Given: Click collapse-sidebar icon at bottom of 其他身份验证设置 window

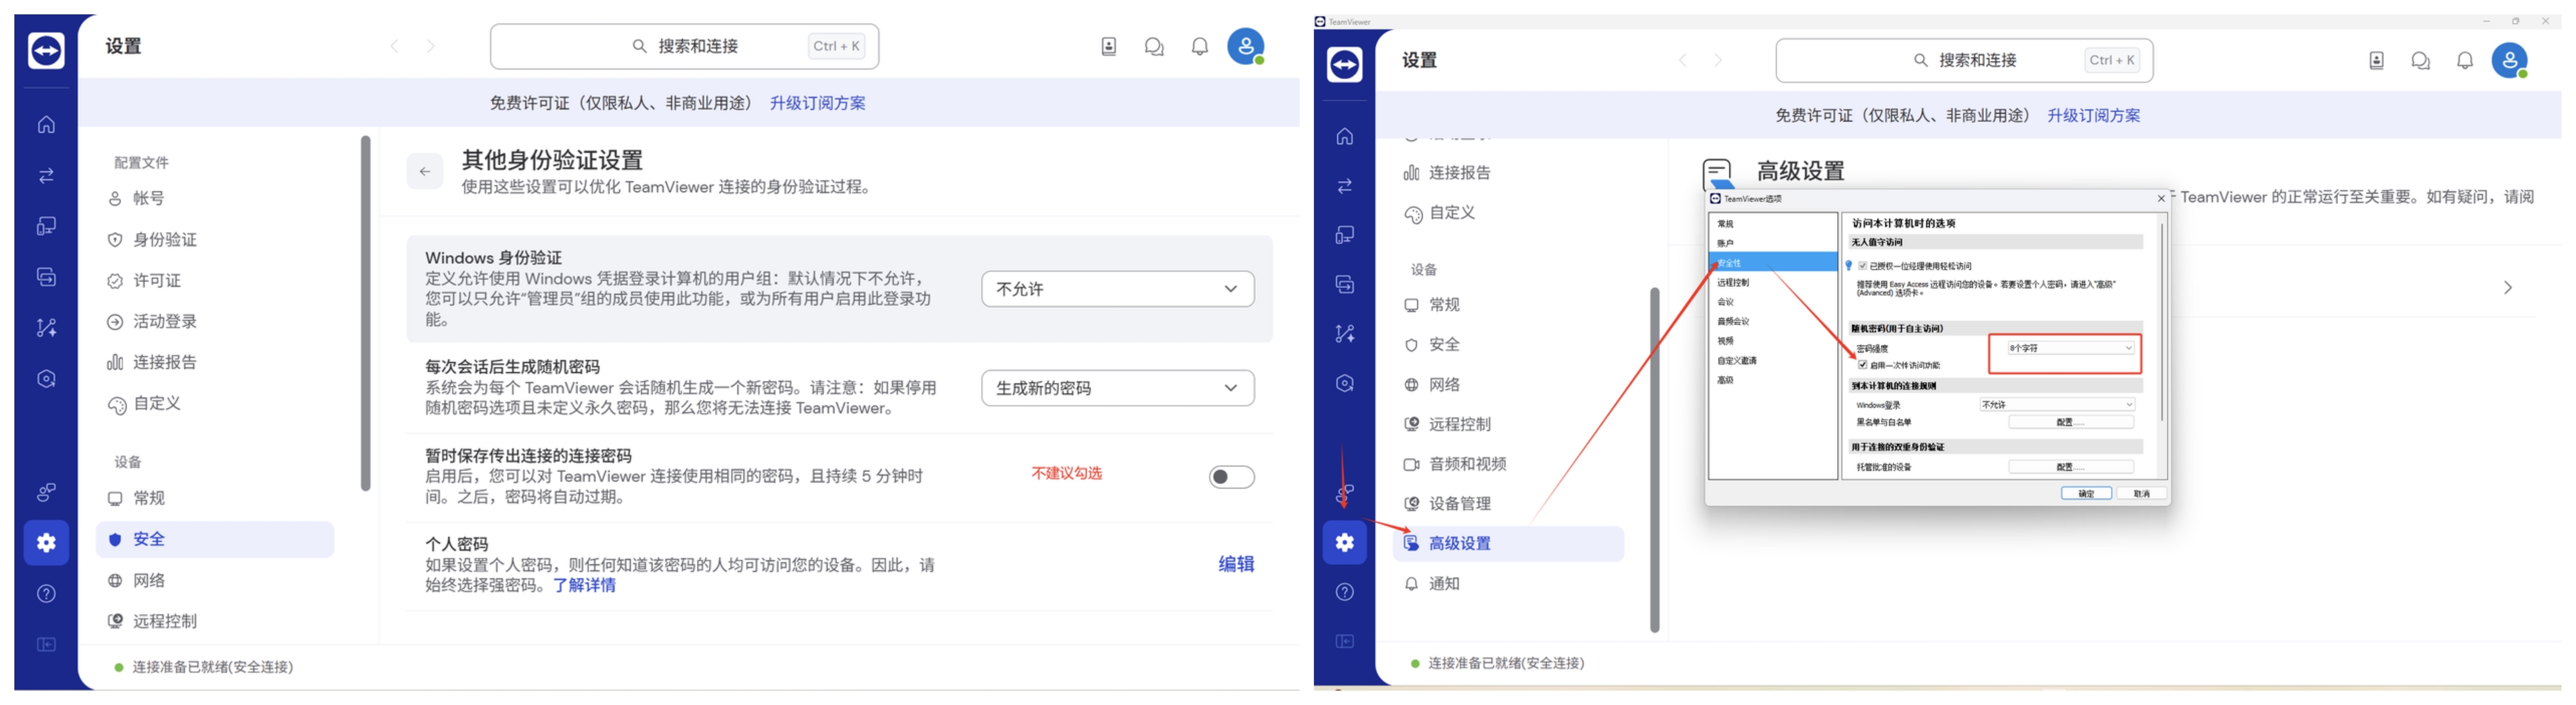Looking at the screenshot, I should coord(46,645).
